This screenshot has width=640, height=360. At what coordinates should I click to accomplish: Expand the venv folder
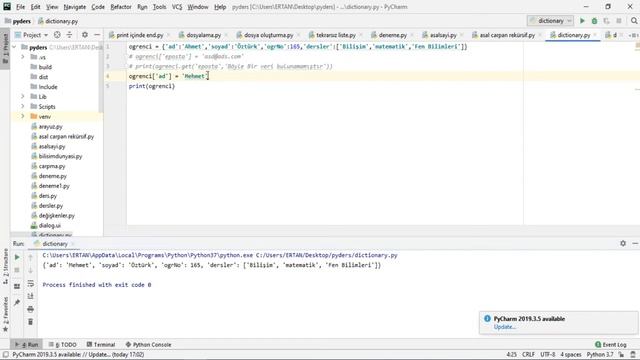click(23, 116)
